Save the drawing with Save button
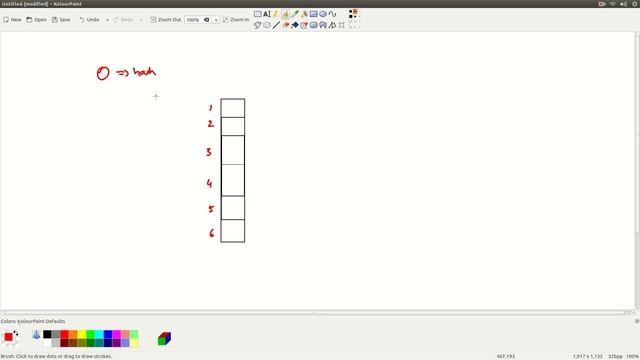The height and width of the screenshot is (360, 640). 61,20
